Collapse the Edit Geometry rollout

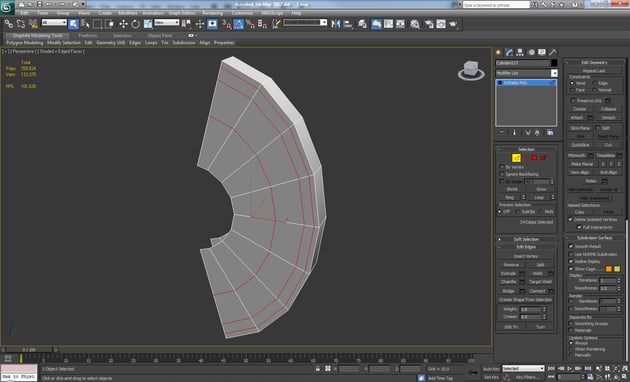(x=595, y=62)
